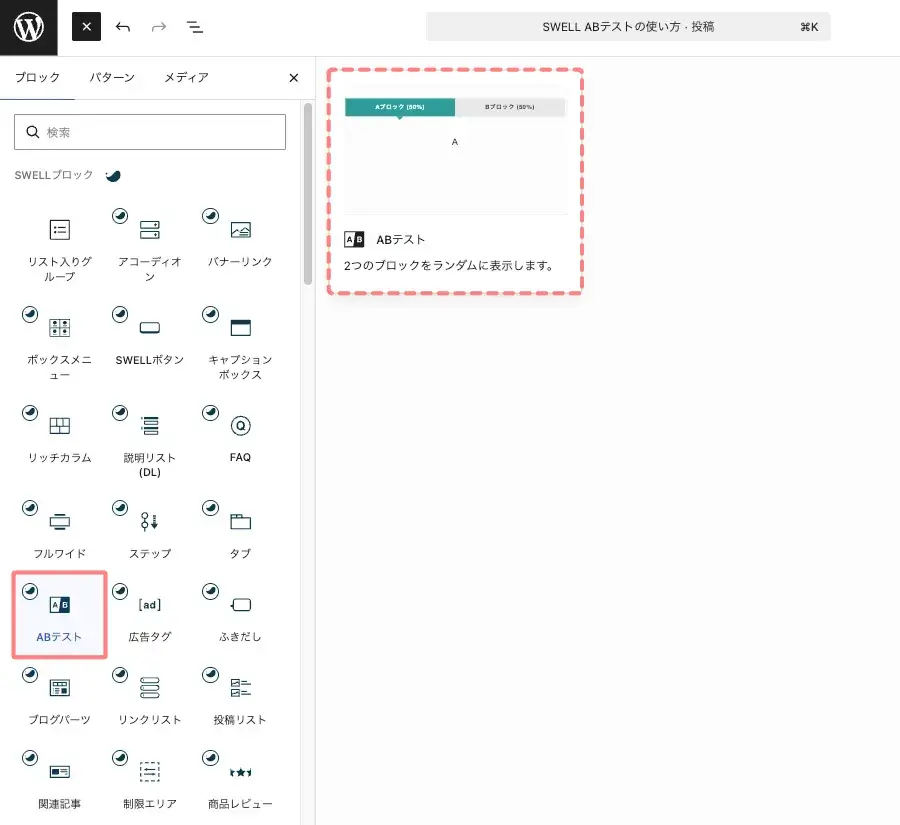
Task: Insert the ABテスト block
Action: point(60,614)
